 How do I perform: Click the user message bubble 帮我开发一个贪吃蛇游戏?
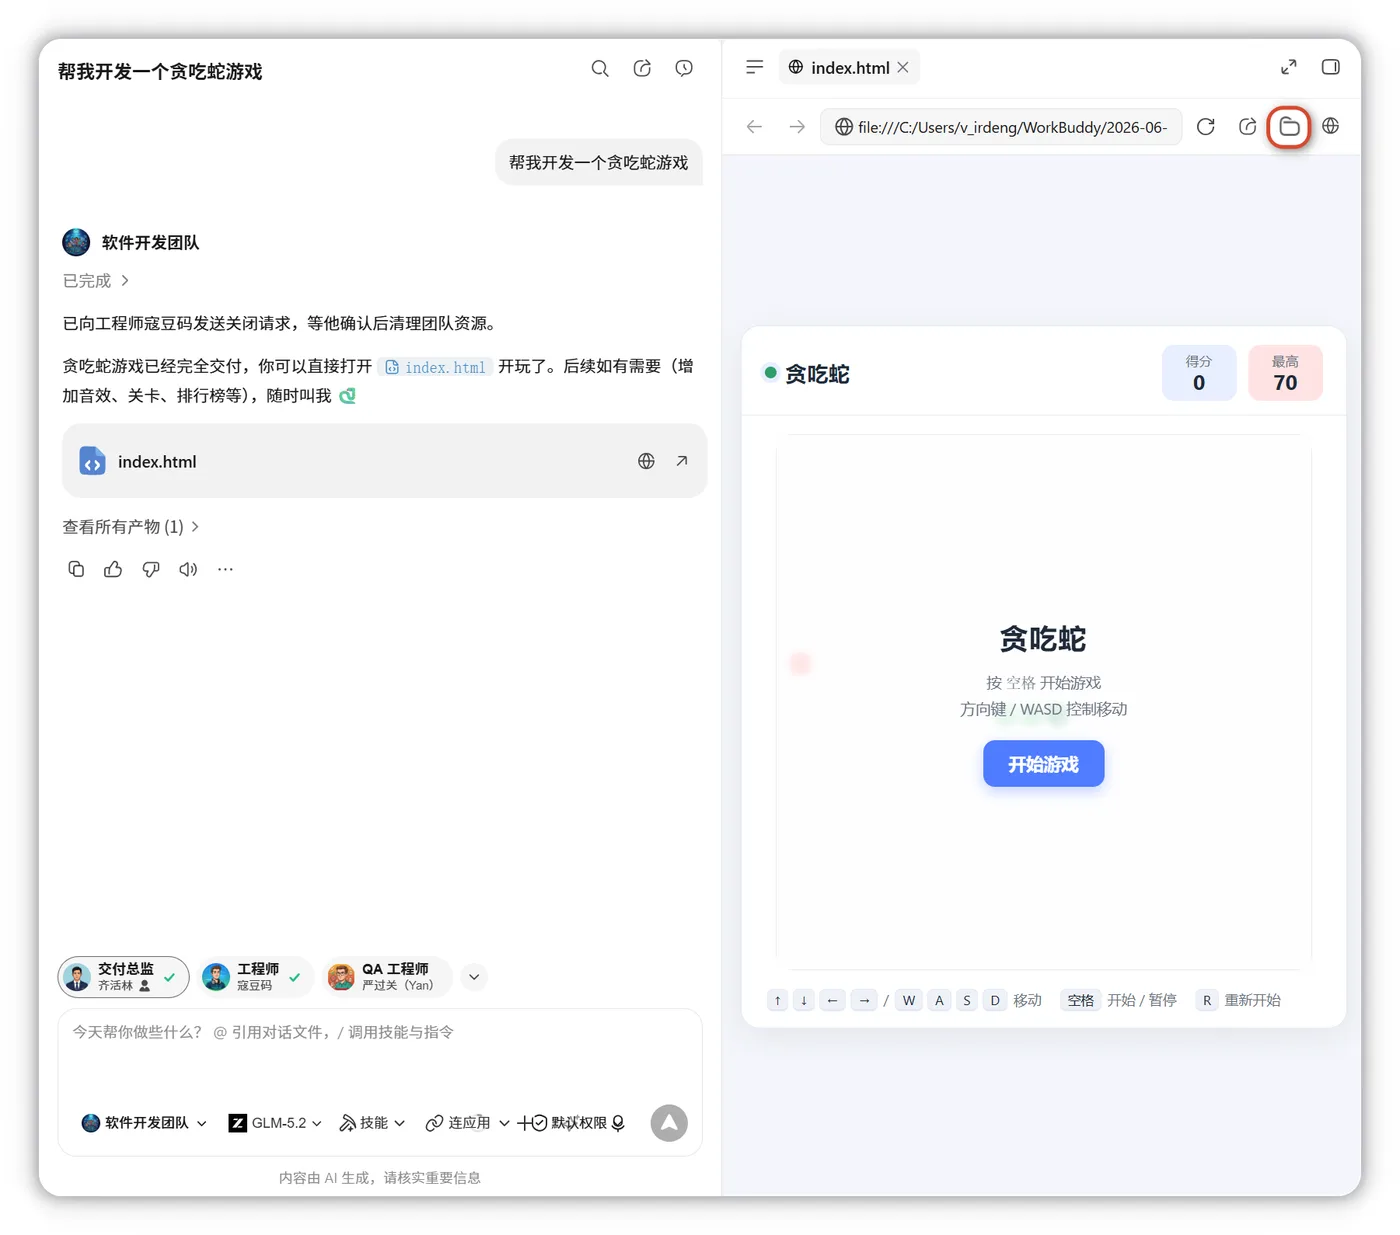coord(599,162)
